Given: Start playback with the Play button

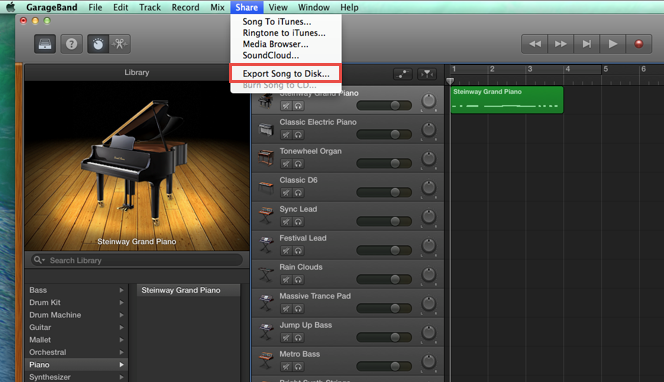Looking at the screenshot, I should click(x=612, y=44).
